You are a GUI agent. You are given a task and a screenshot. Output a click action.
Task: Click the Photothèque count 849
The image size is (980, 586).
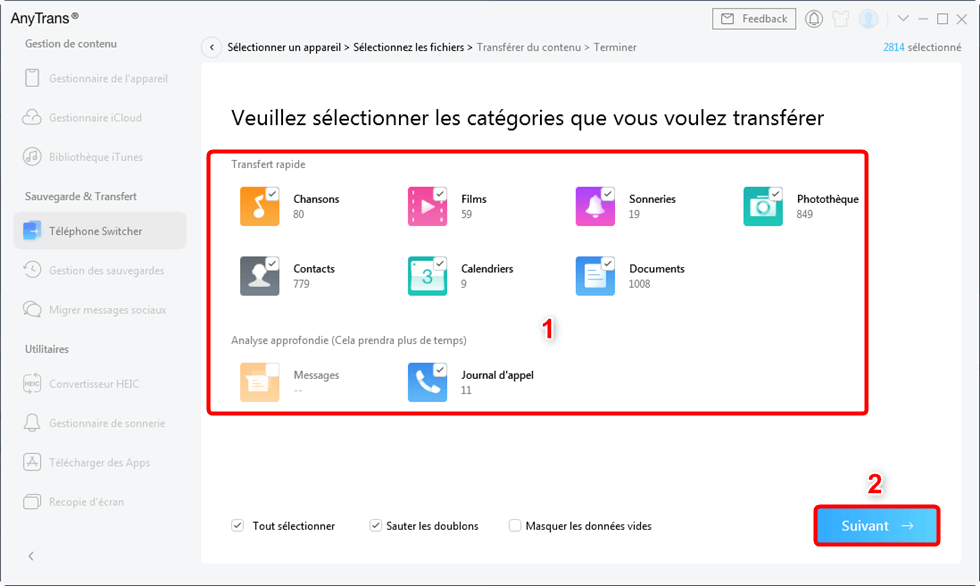804,214
